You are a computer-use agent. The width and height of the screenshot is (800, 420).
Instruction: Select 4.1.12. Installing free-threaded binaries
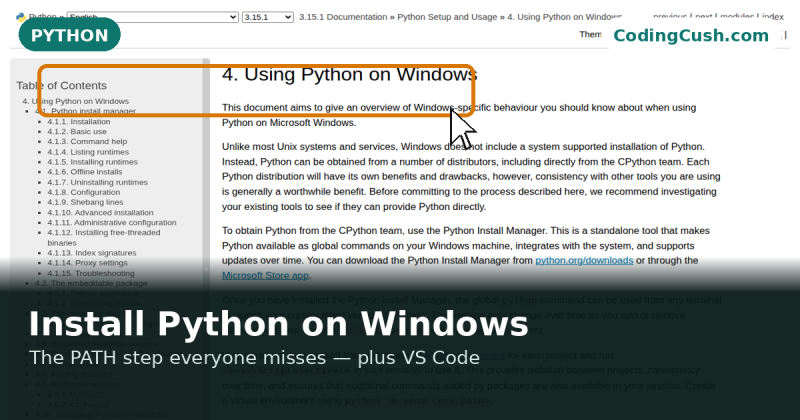click(104, 237)
